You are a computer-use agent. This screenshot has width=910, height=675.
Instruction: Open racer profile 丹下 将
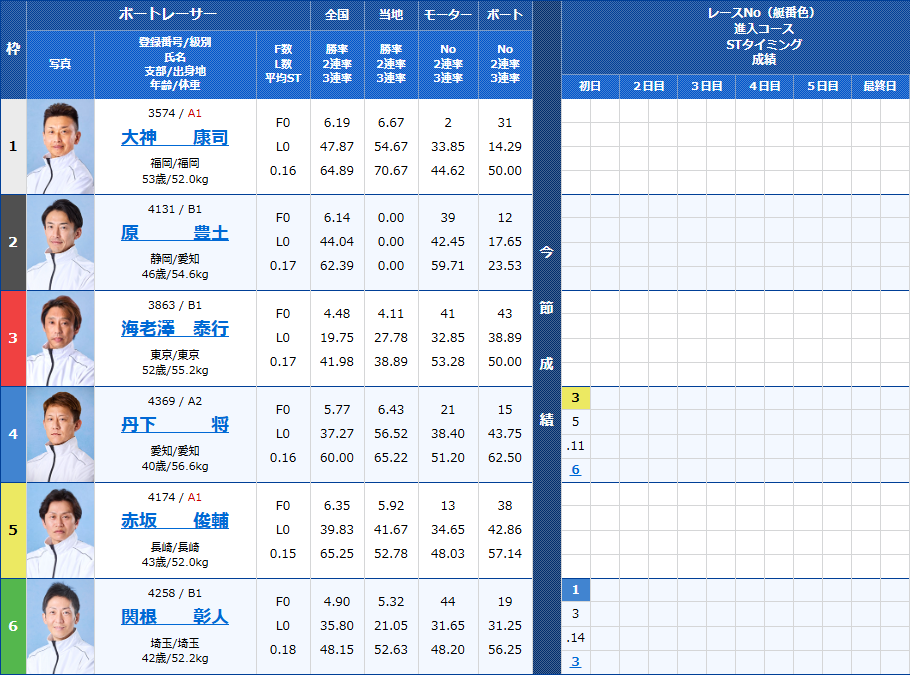click(175, 425)
